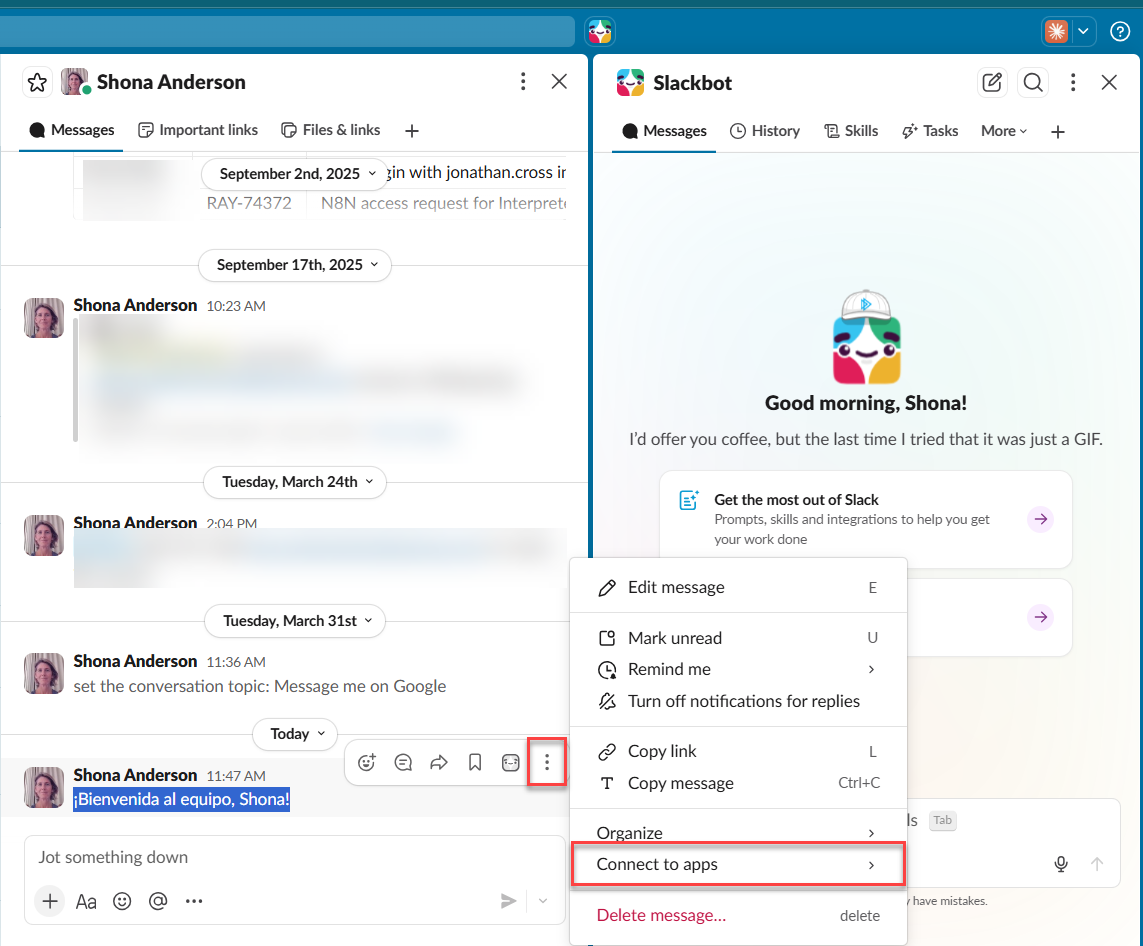Switch to Important links tab
Screen dimensions: 1143x946
[x=198, y=130]
